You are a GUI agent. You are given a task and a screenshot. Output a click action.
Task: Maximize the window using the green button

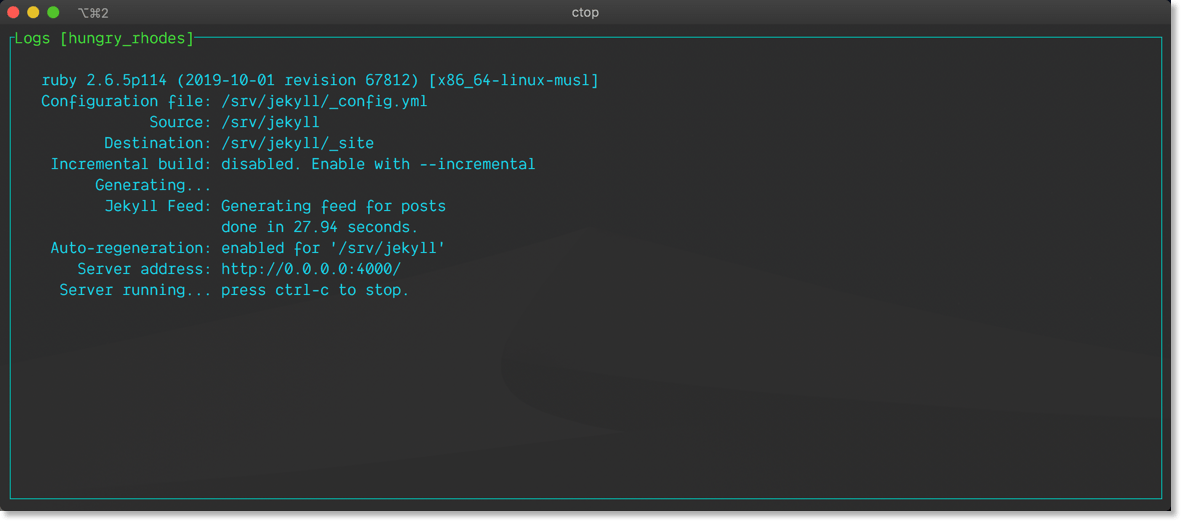[53, 12]
